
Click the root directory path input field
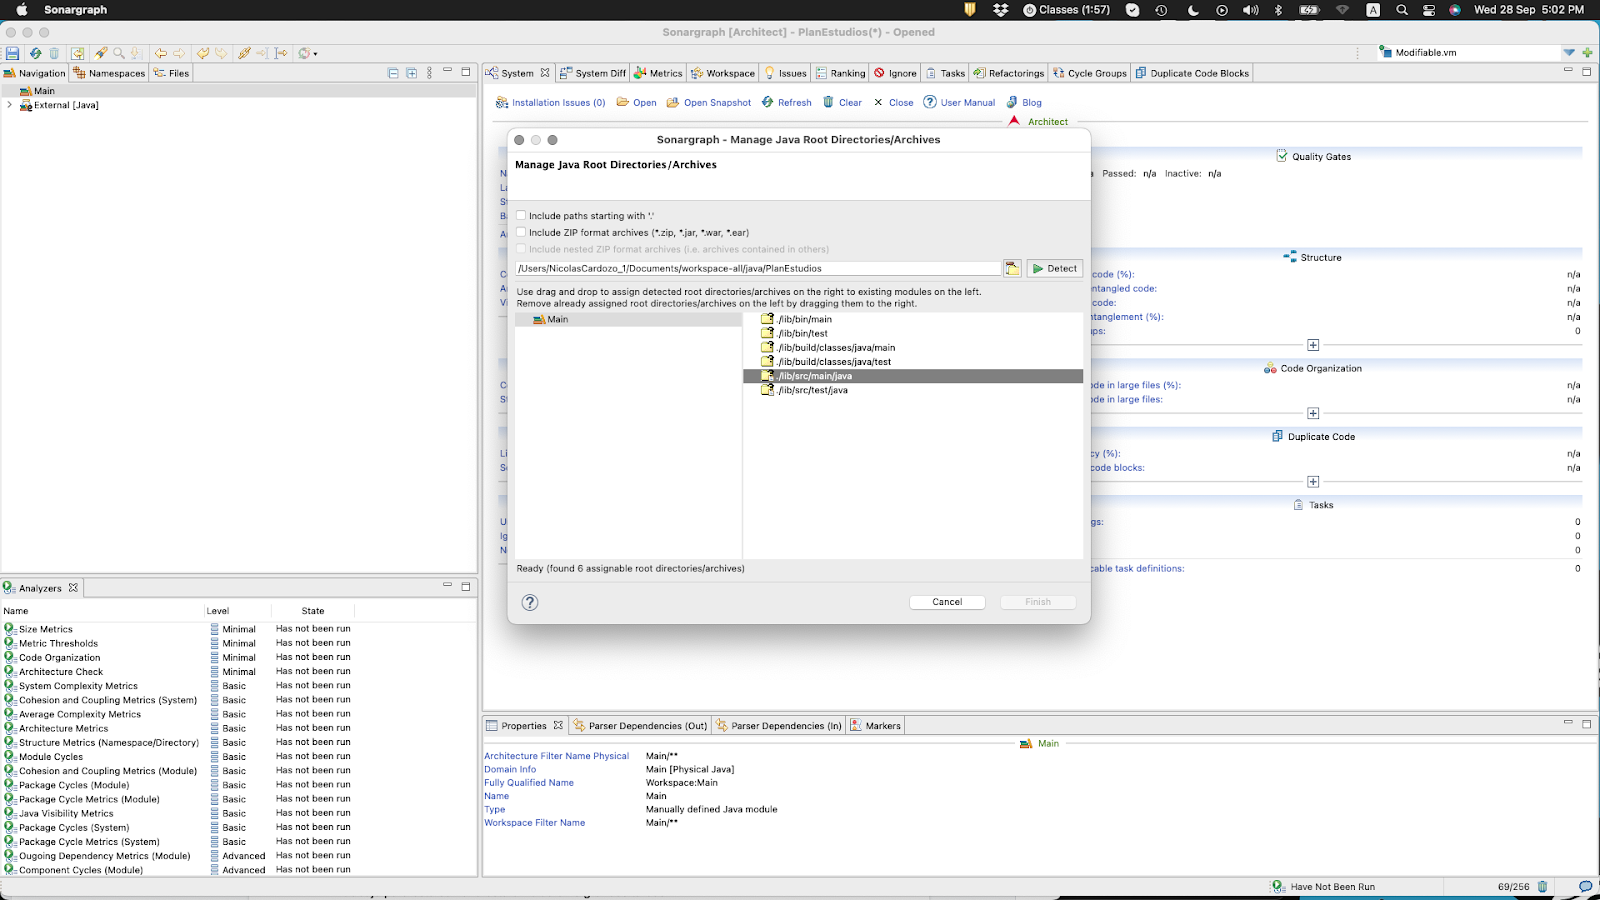pyautogui.click(x=758, y=268)
